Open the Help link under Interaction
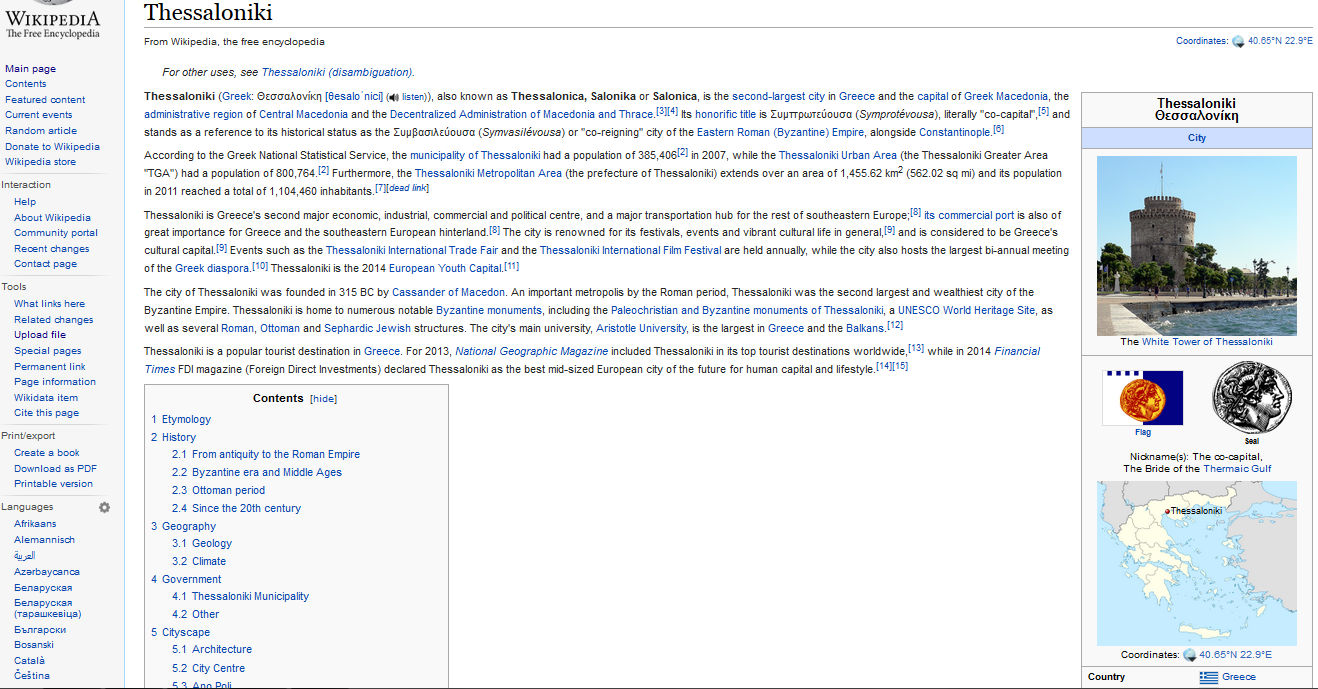This screenshot has width=1318, height=689. [25, 202]
